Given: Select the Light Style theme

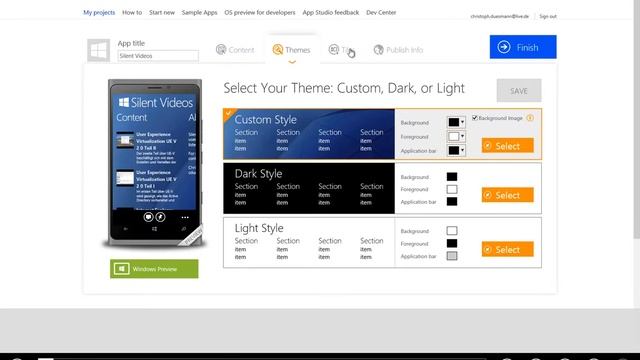Looking at the screenshot, I should click(507, 249).
